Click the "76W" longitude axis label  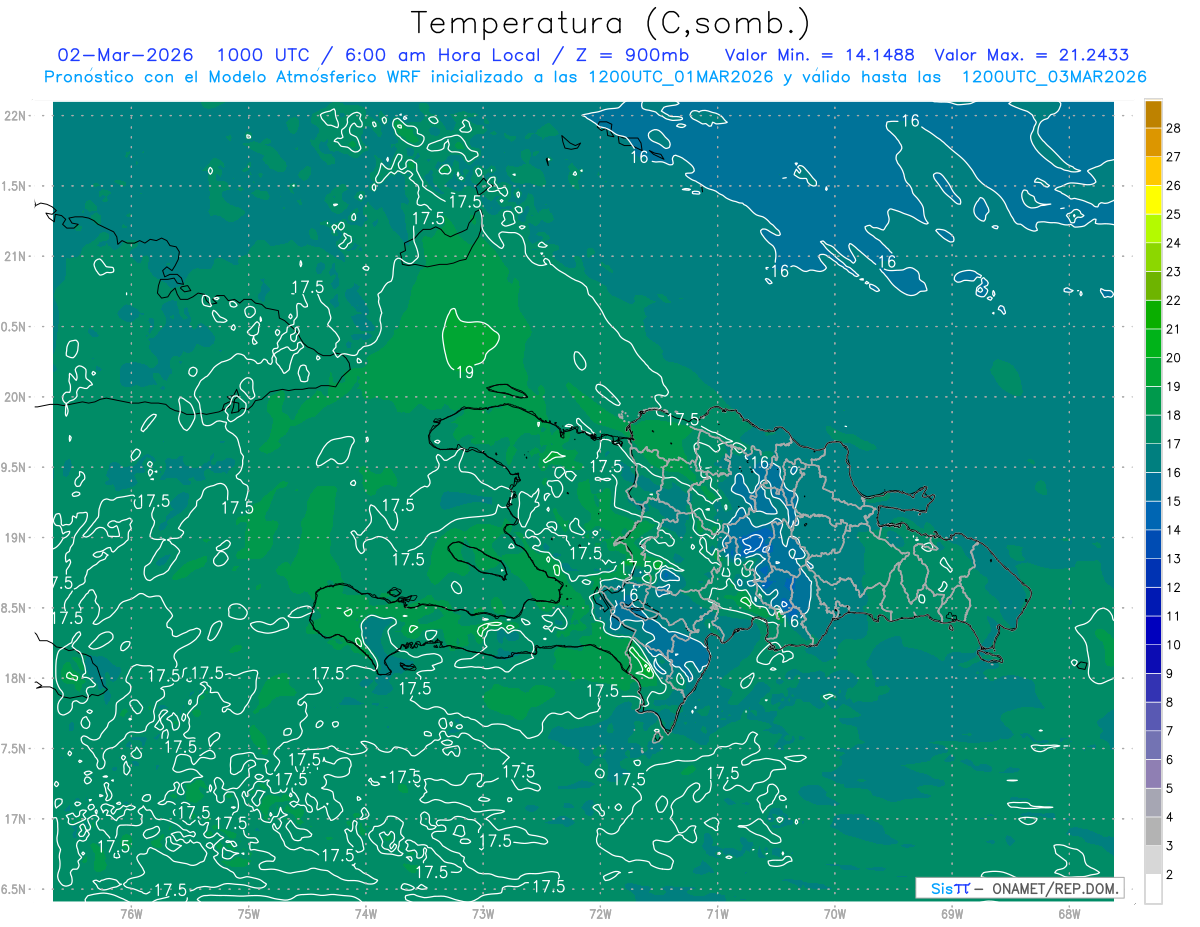(131, 914)
